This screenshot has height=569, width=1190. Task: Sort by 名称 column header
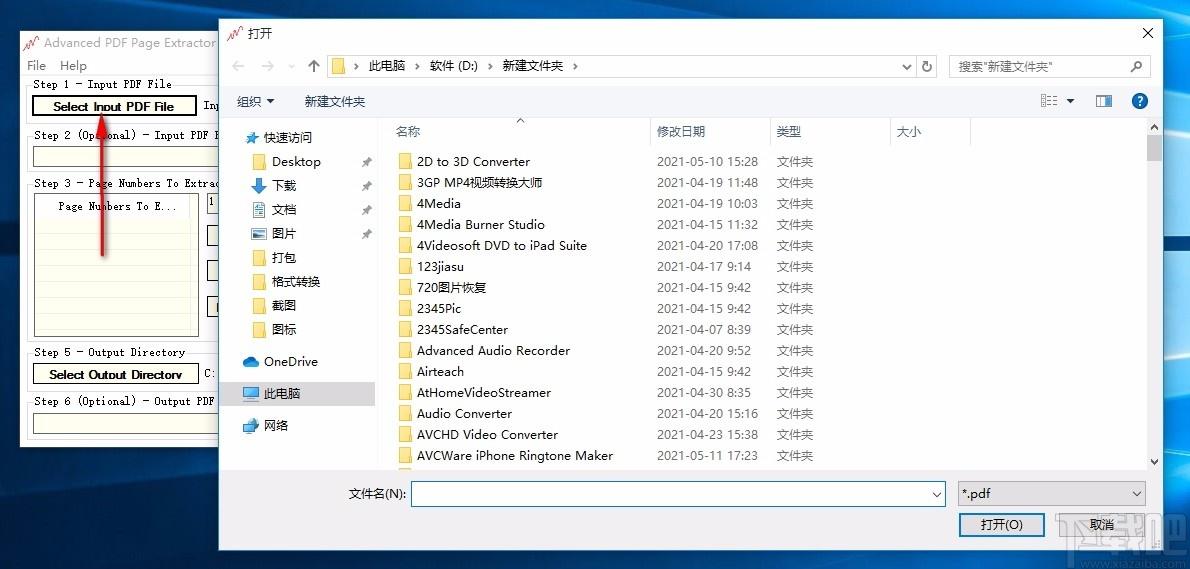[408, 131]
